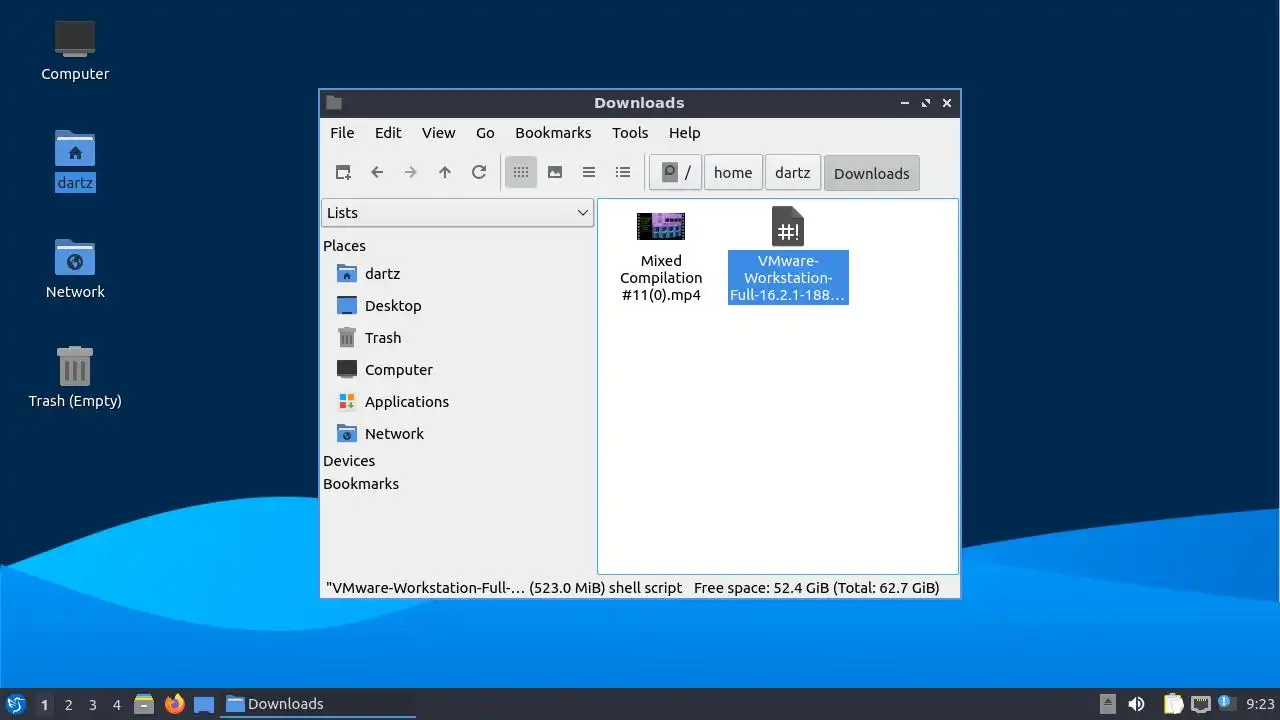Click the Bookmarks sidebar header
This screenshot has width=1280, height=720.
coord(361,483)
